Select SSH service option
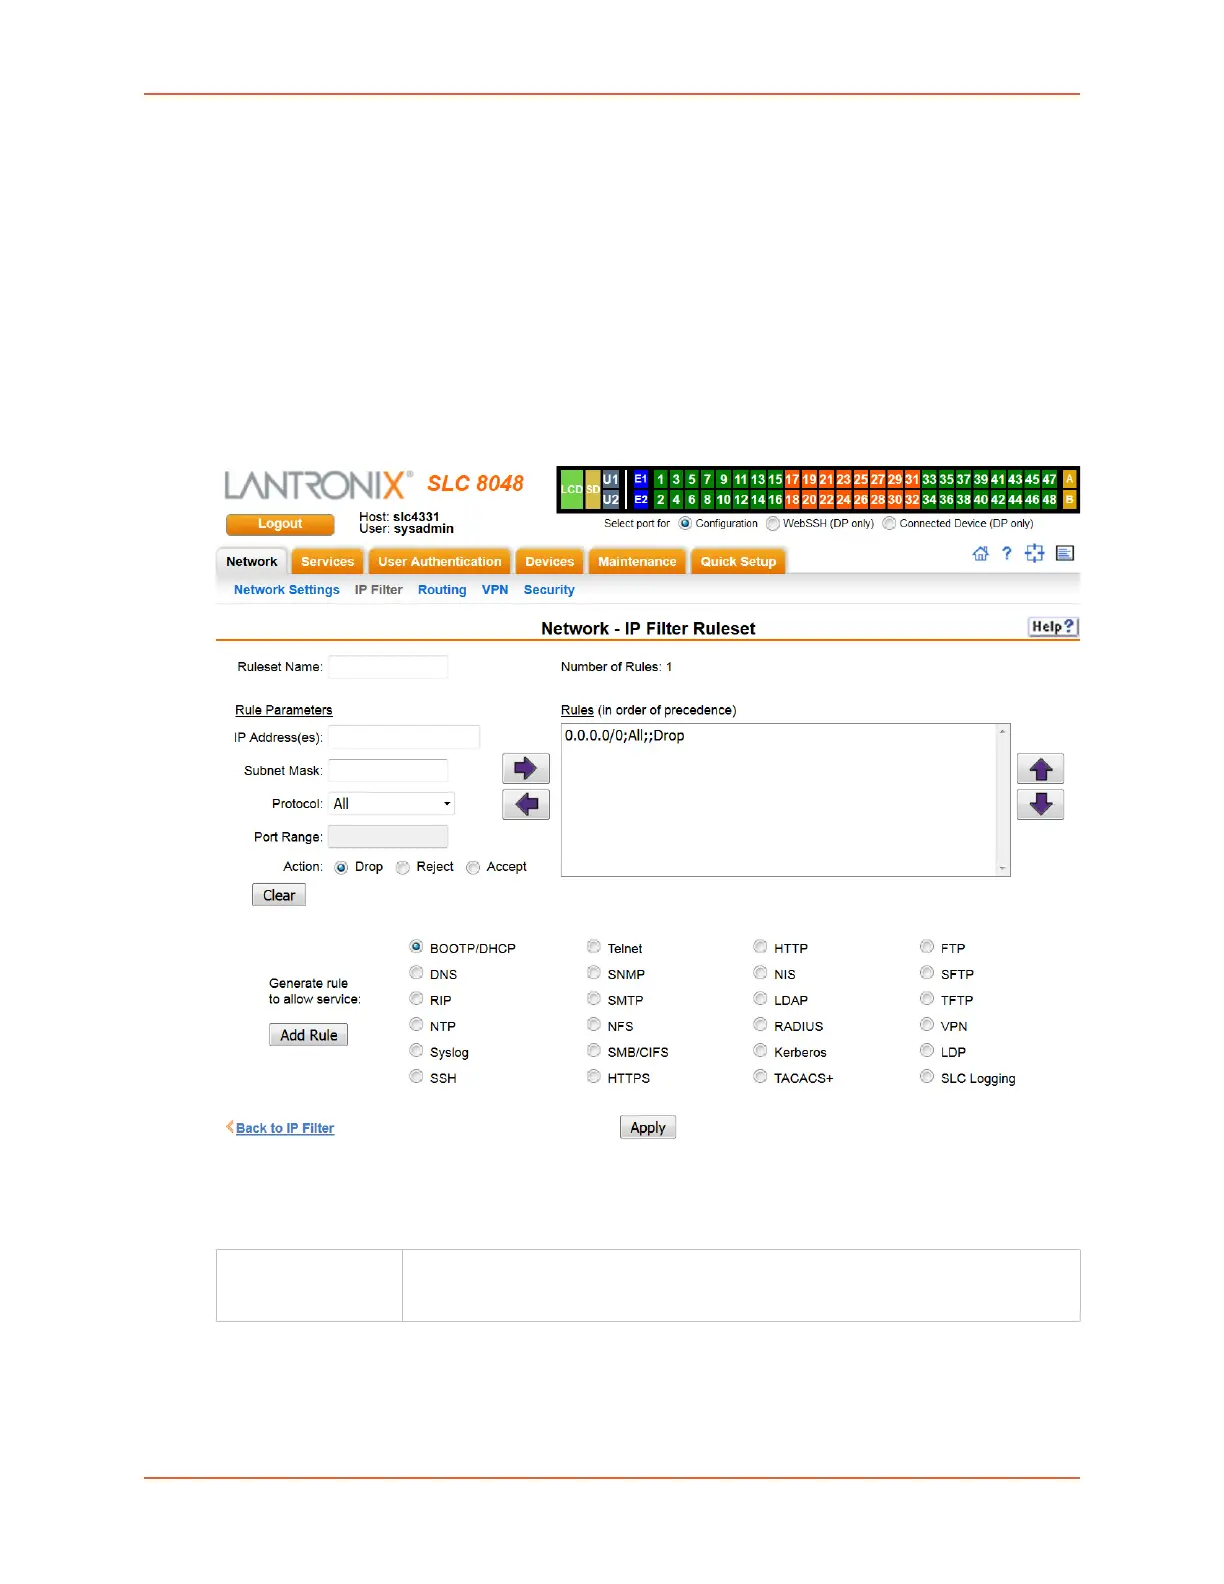The image size is (1224, 1584). (416, 1076)
